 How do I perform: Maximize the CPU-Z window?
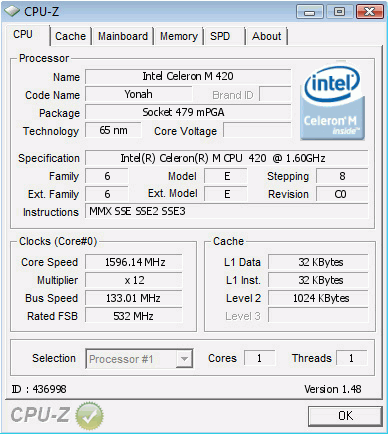click(339, 12)
